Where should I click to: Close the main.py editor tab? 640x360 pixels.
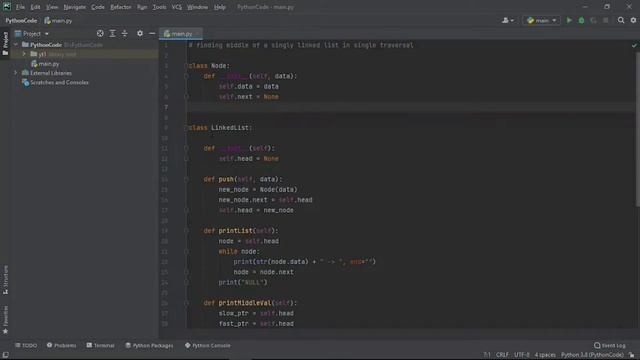tap(198, 34)
